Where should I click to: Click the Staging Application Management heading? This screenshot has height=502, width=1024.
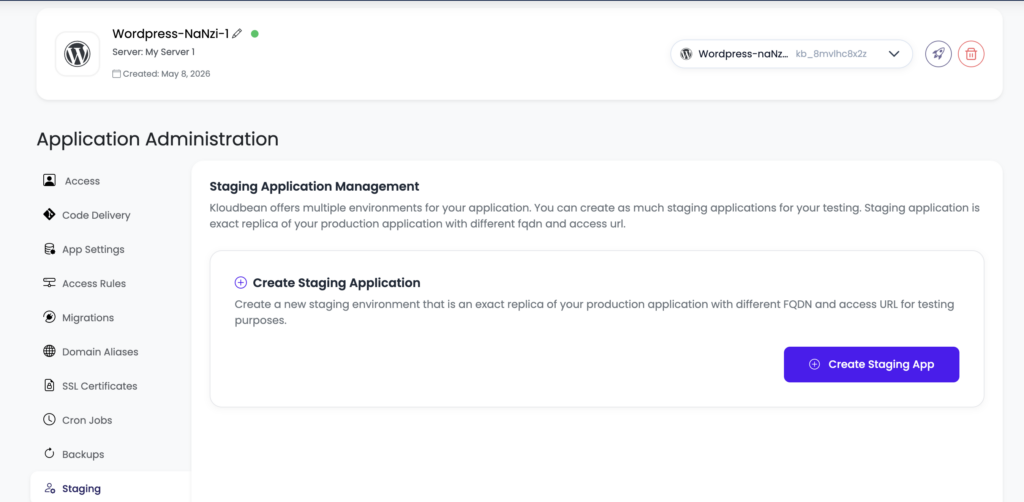pos(314,187)
